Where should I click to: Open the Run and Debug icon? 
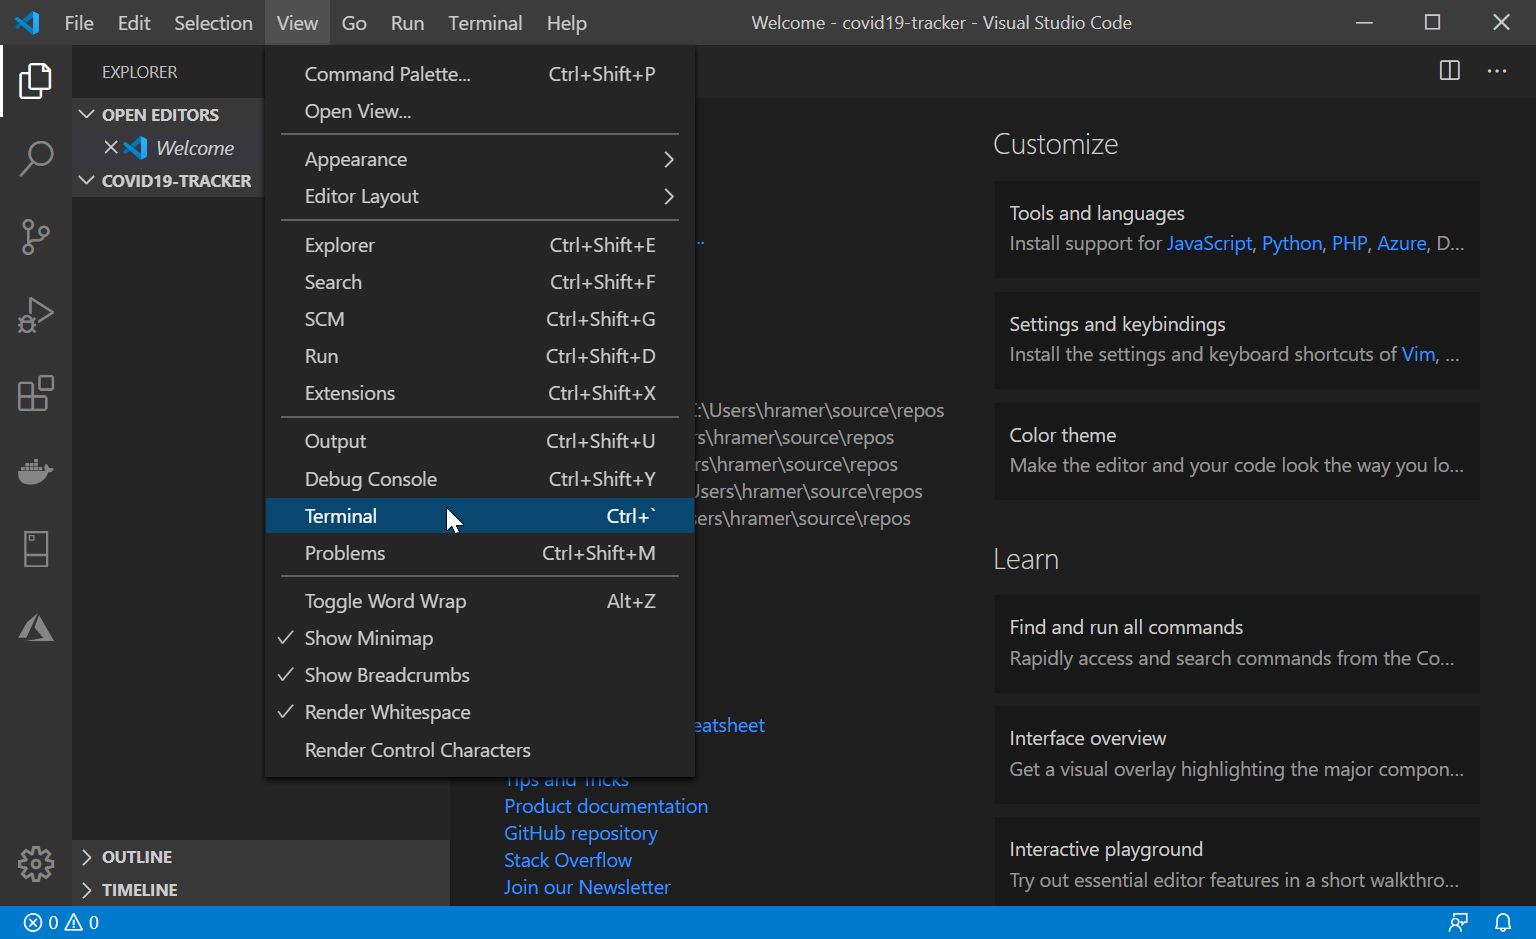(x=35, y=315)
